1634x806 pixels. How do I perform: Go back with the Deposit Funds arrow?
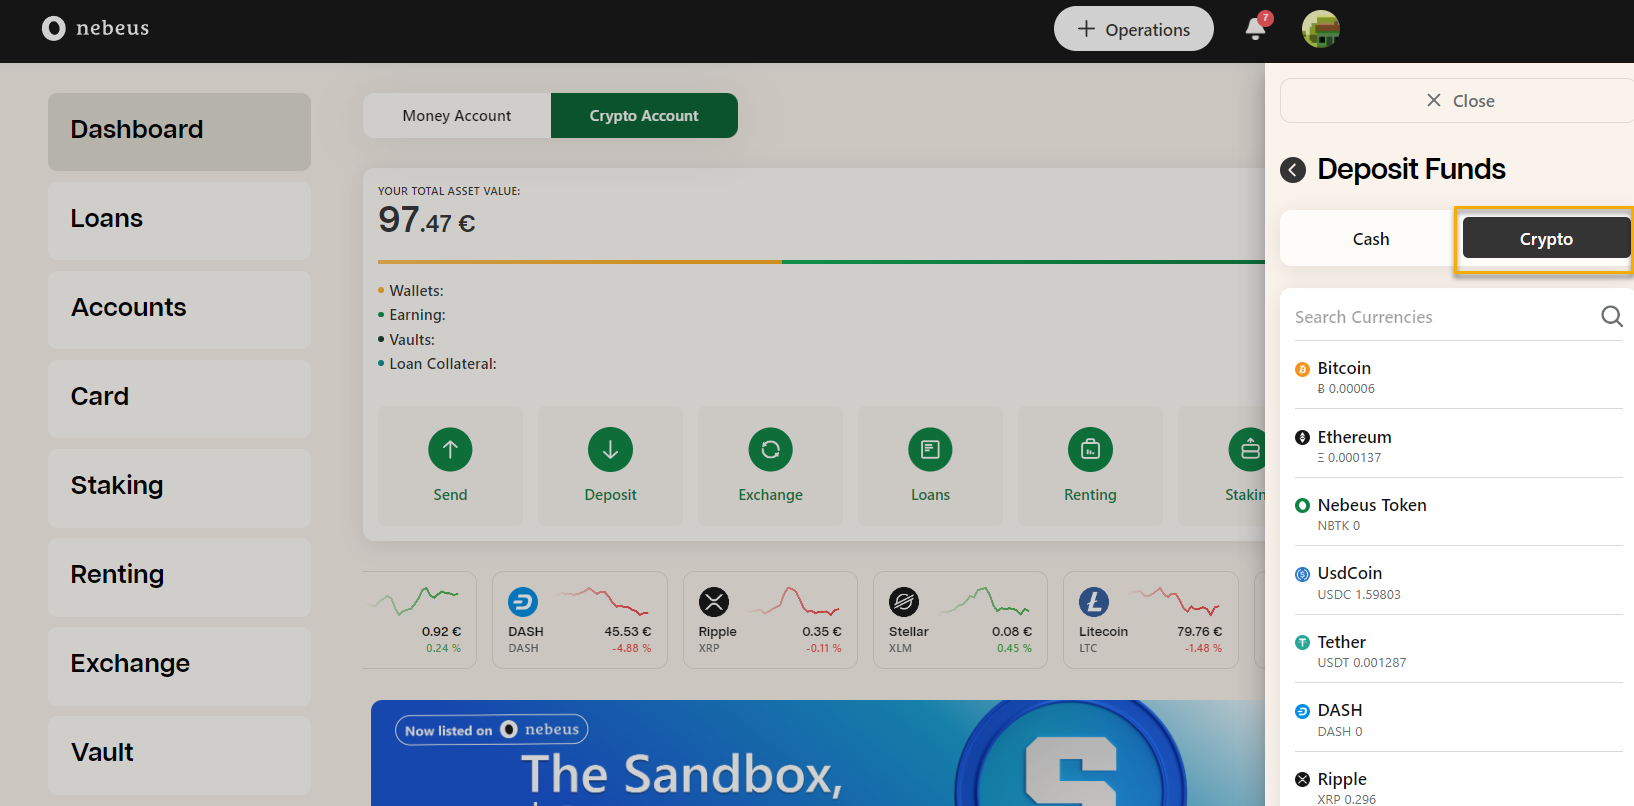click(1293, 170)
